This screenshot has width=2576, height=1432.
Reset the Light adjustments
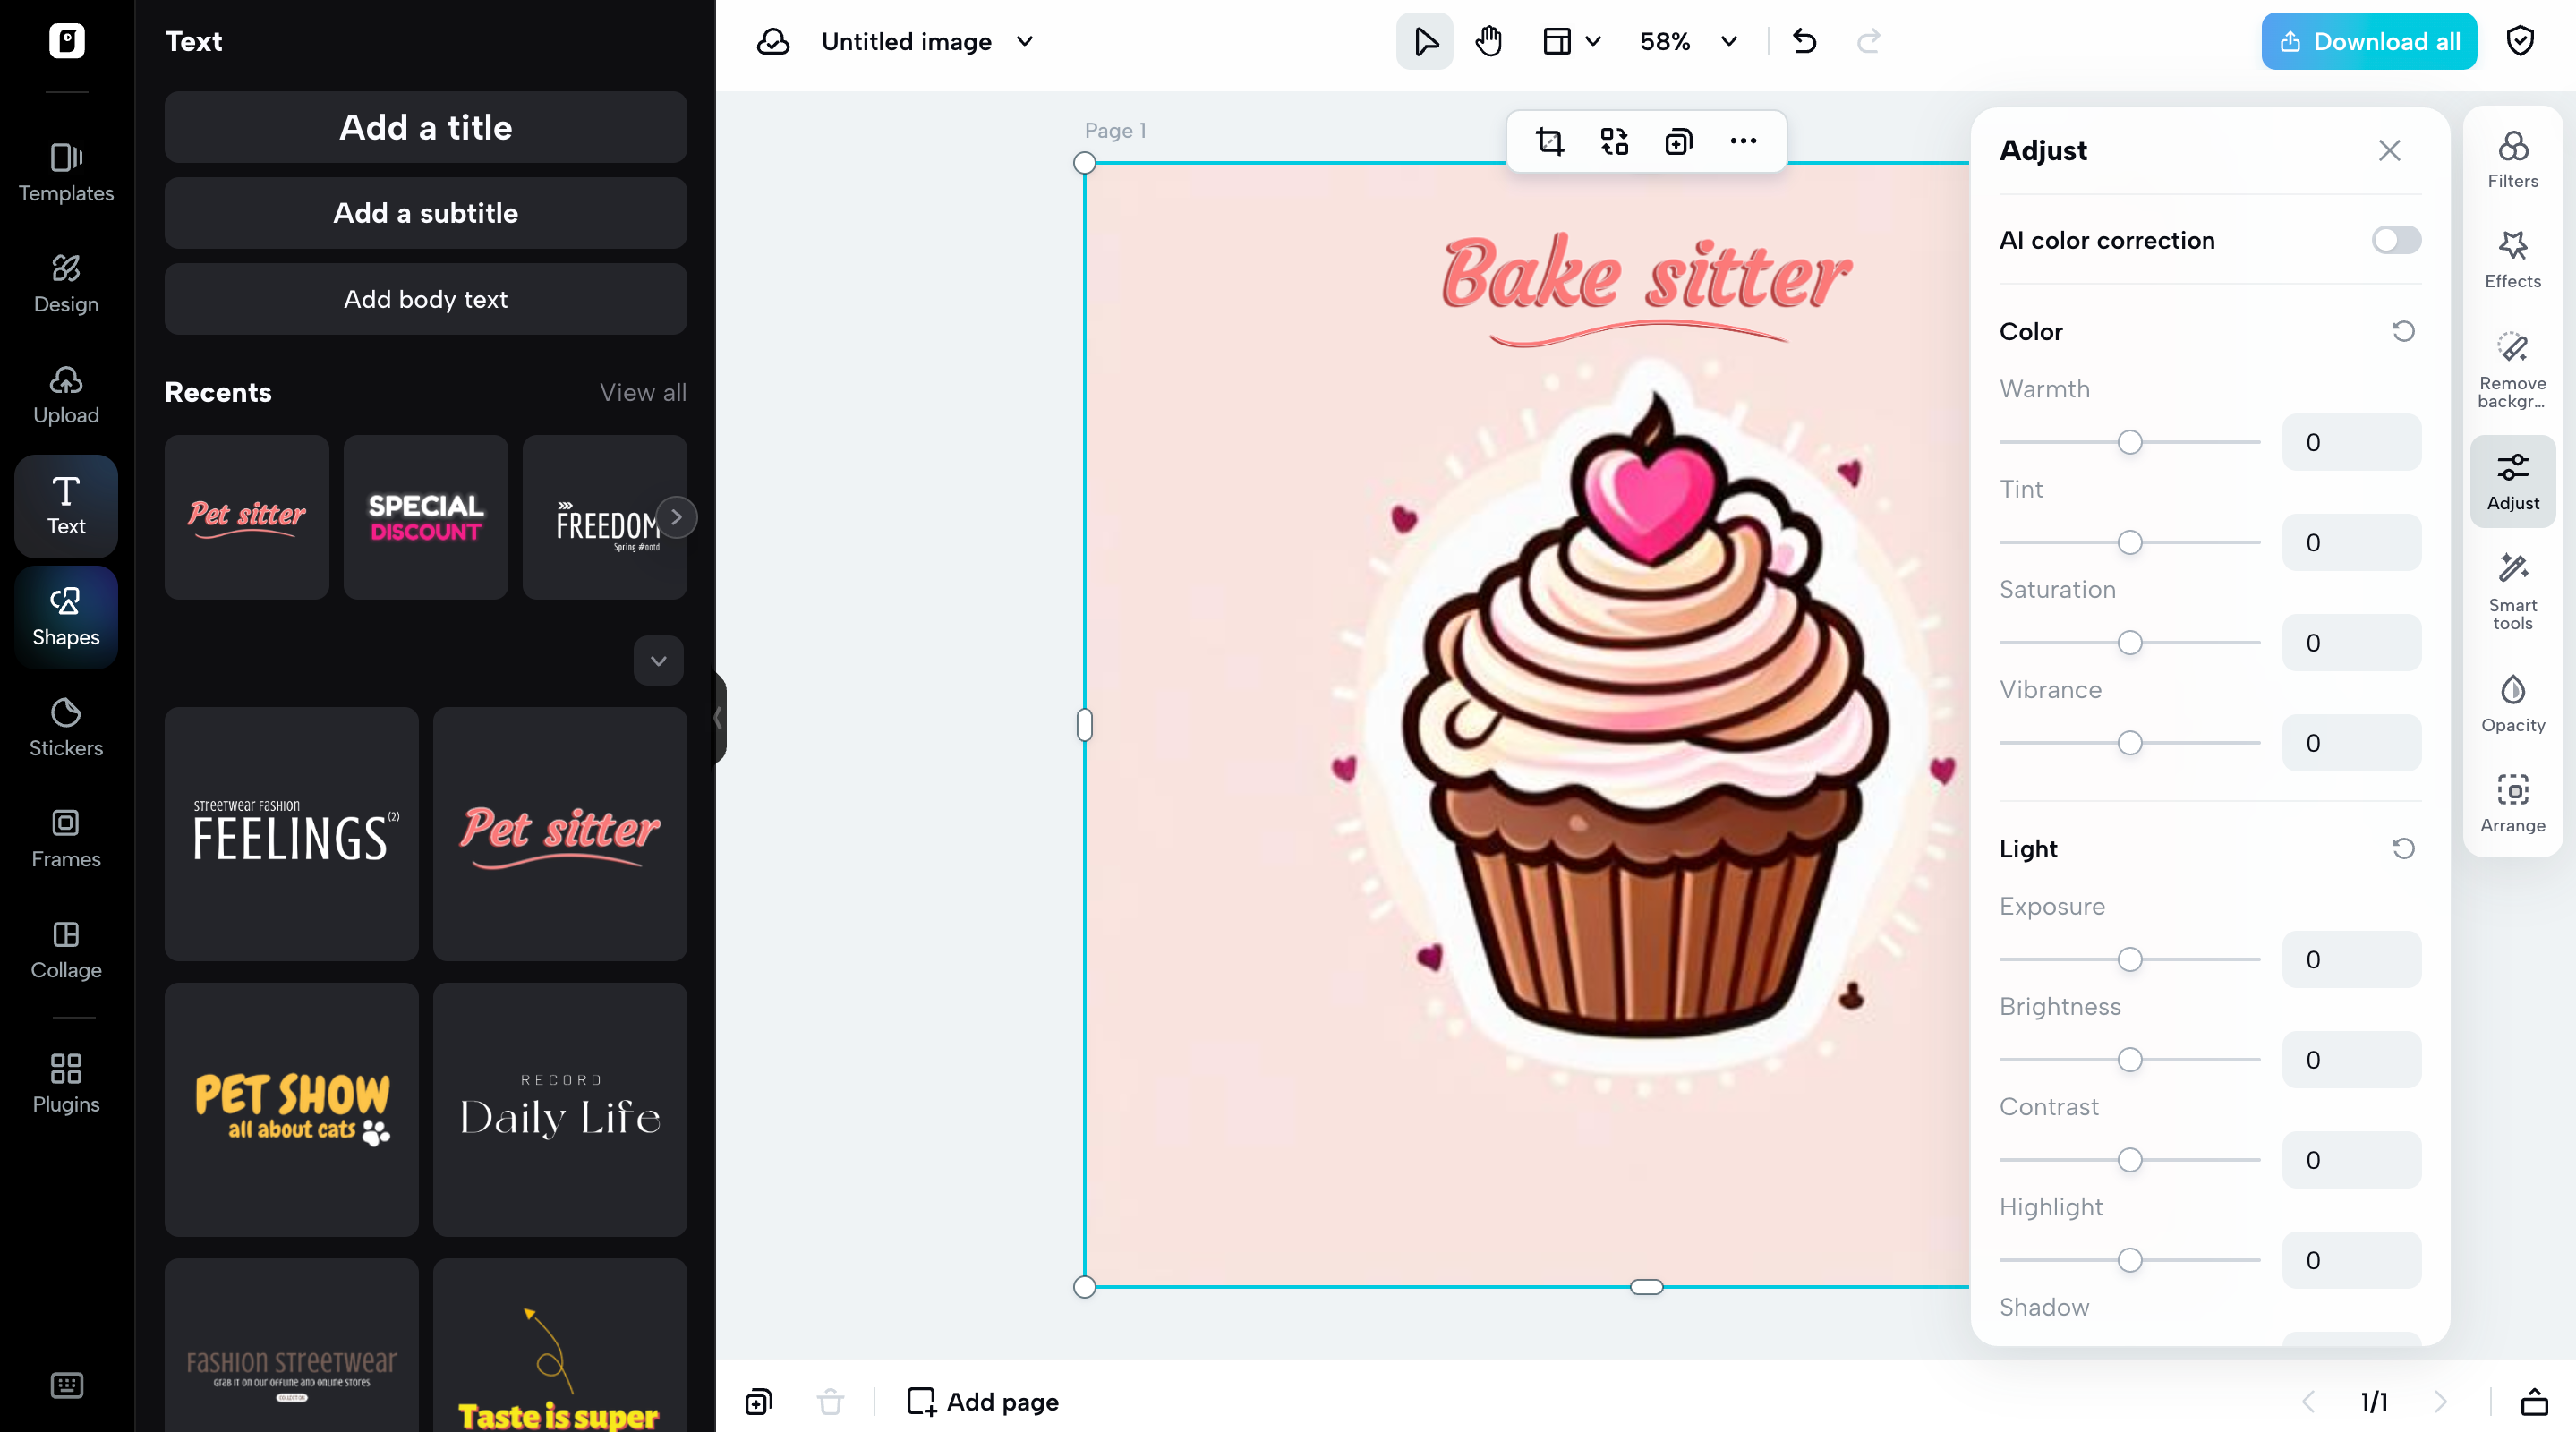pyautogui.click(x=2403, y=848)
